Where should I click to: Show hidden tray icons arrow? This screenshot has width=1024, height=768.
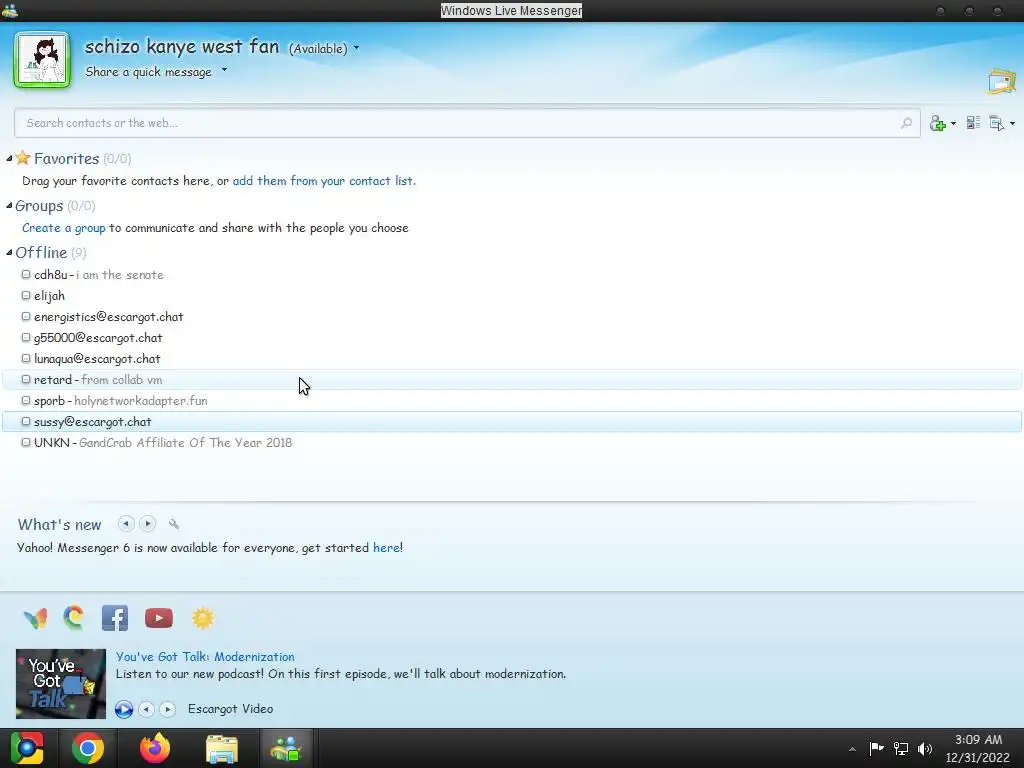tap(852, 749)
